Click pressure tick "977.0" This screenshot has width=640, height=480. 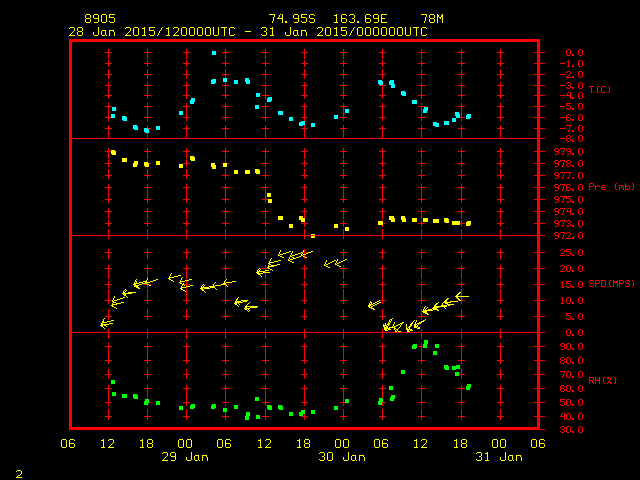tap(569, 176)
